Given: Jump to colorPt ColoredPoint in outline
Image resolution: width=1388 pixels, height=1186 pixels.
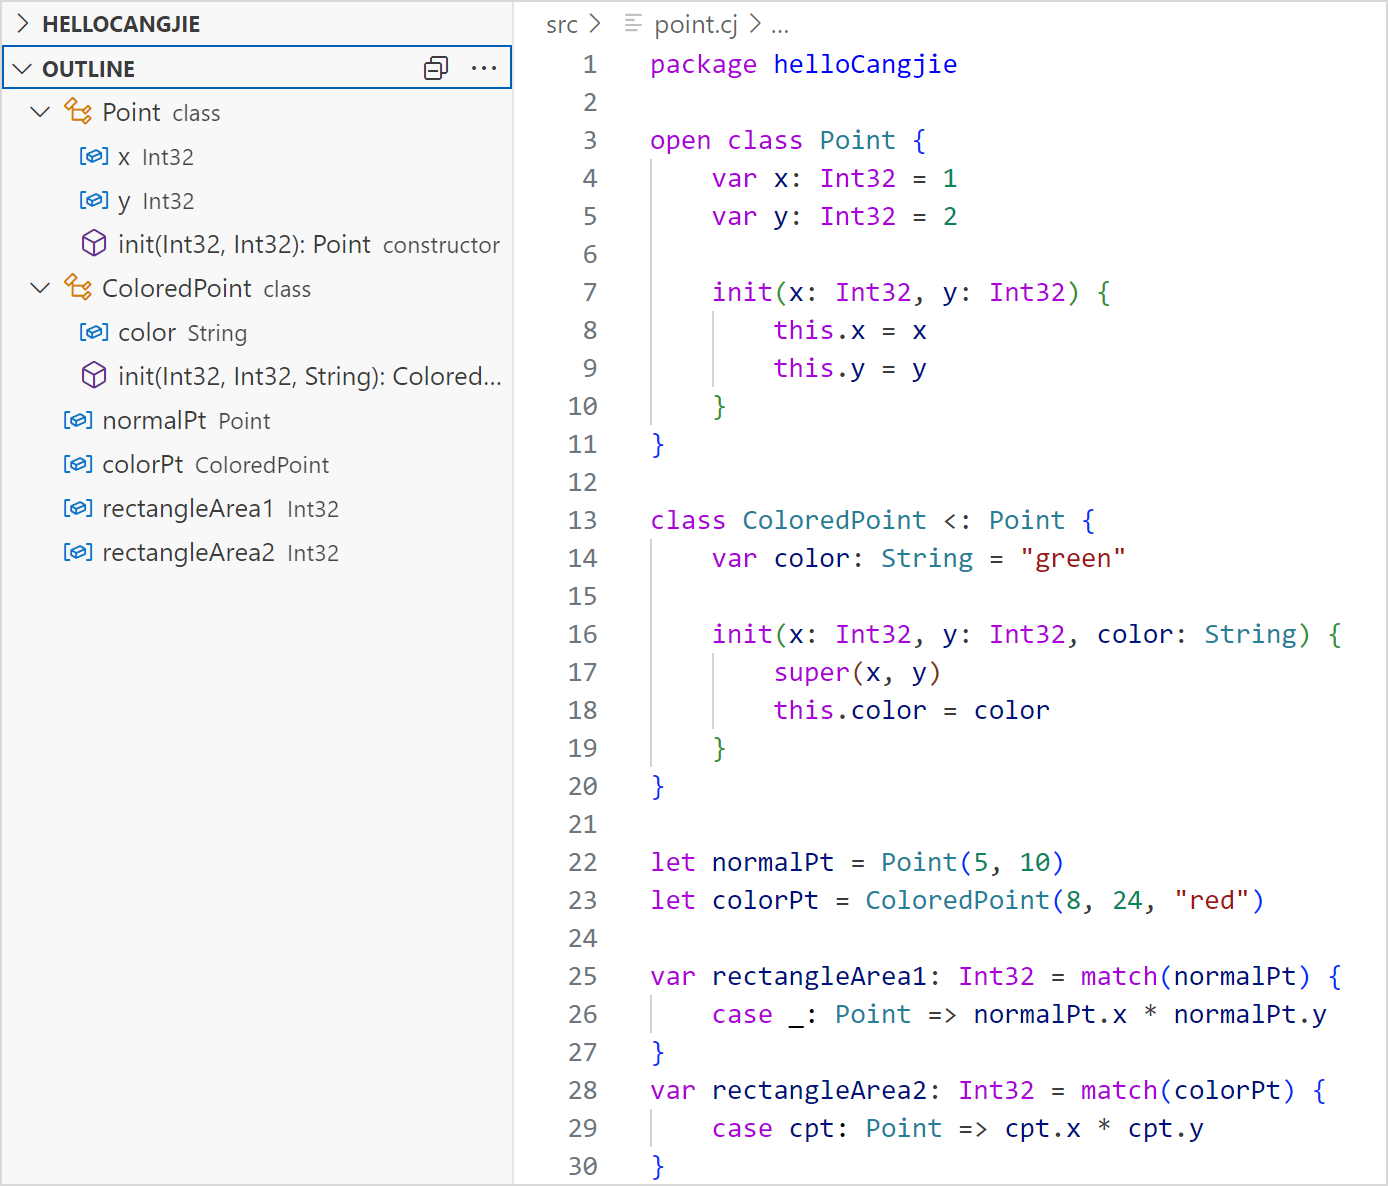Looking at the screenshot, I should pos(215,465).
